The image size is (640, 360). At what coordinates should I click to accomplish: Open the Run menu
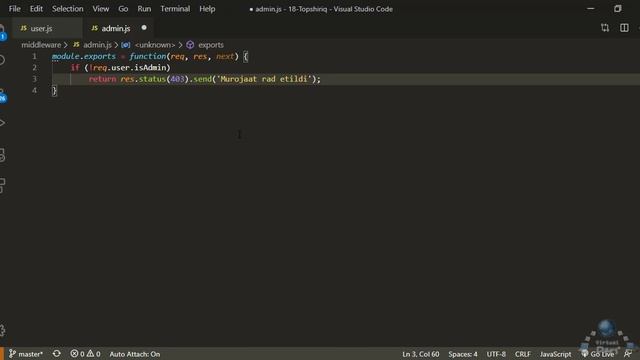pos(144,9)
